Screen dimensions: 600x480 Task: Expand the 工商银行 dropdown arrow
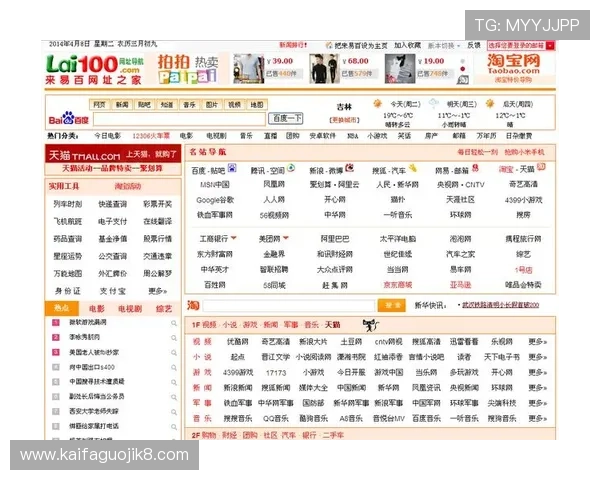pos(233,238)
